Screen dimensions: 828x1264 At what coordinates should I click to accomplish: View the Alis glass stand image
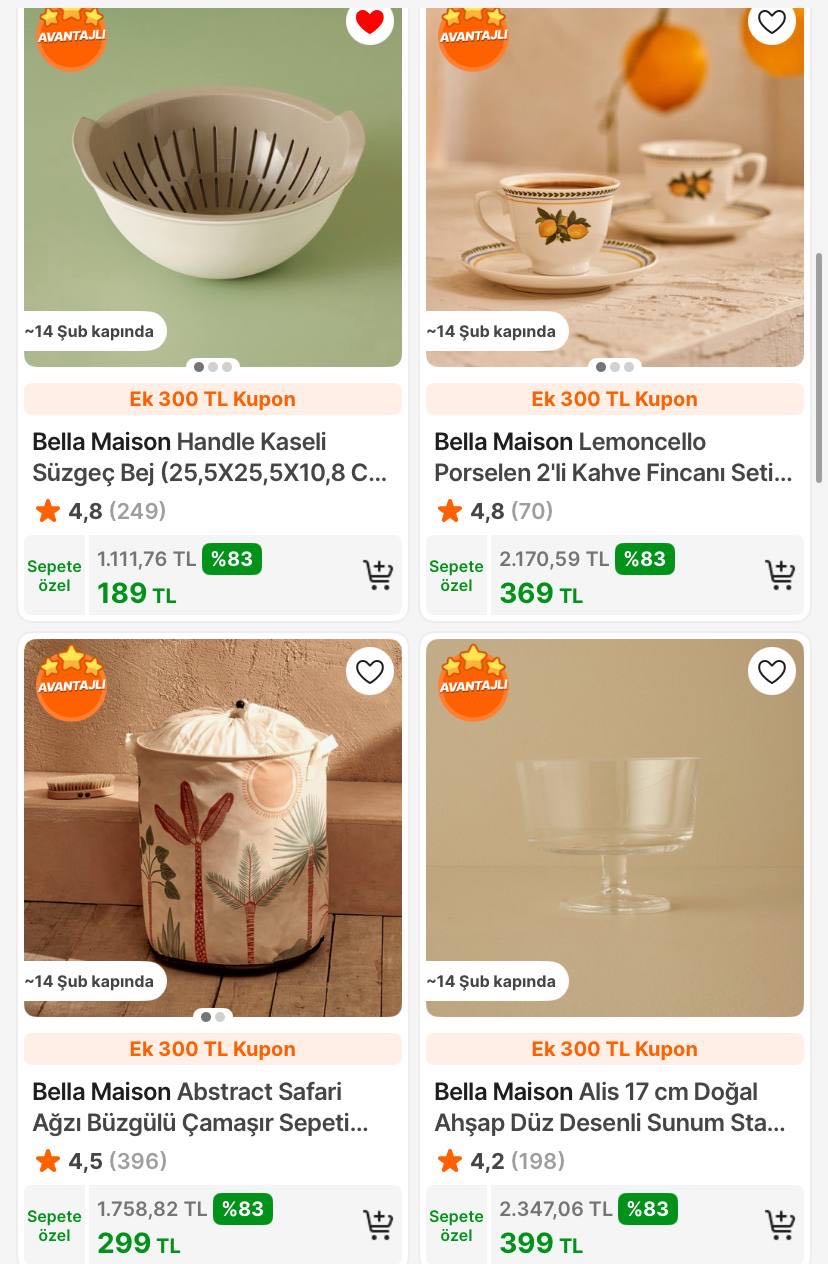pyautogui.click(x=615, y=828)
